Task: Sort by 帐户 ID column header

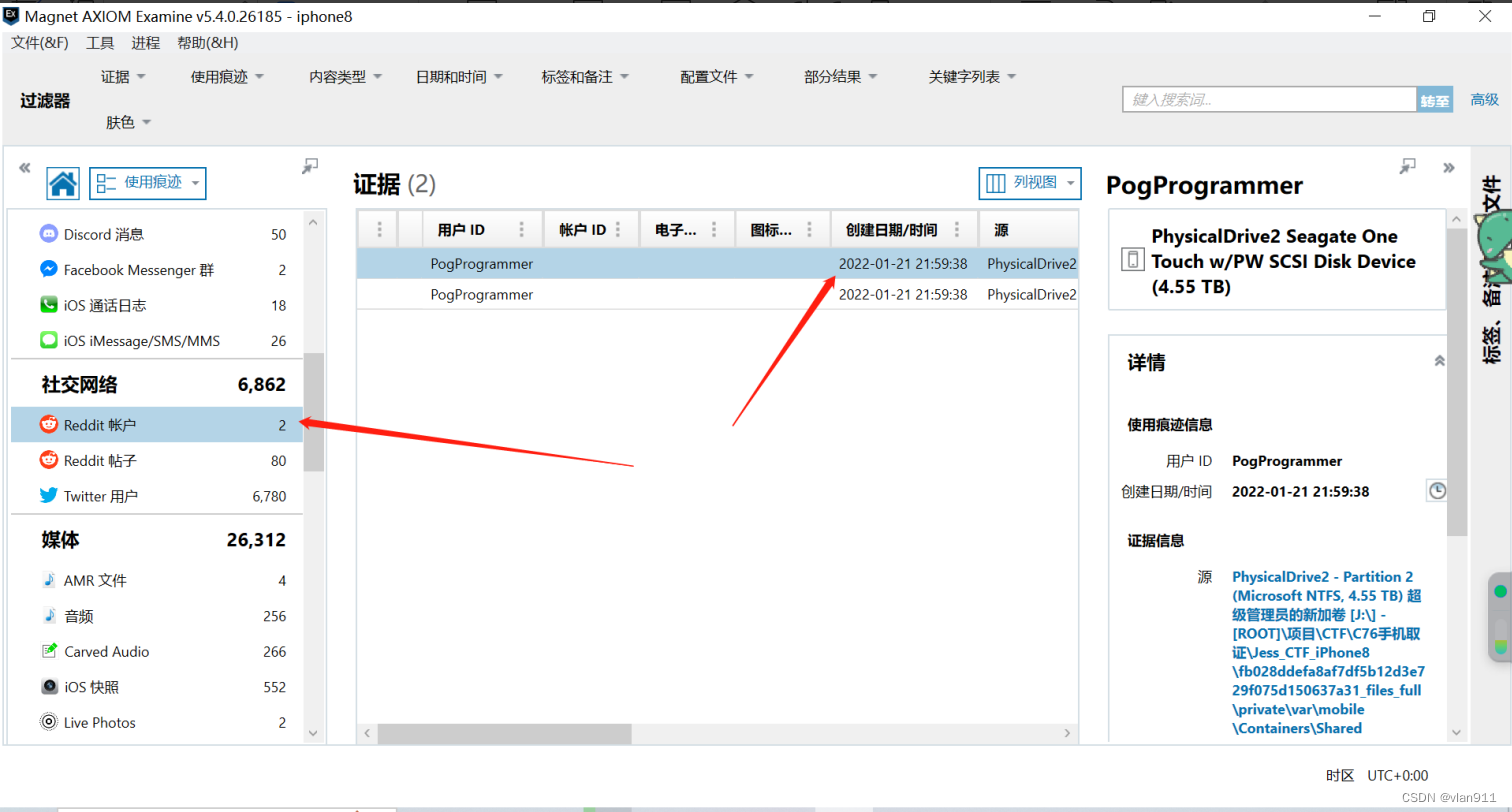Action: coord(582,230)
